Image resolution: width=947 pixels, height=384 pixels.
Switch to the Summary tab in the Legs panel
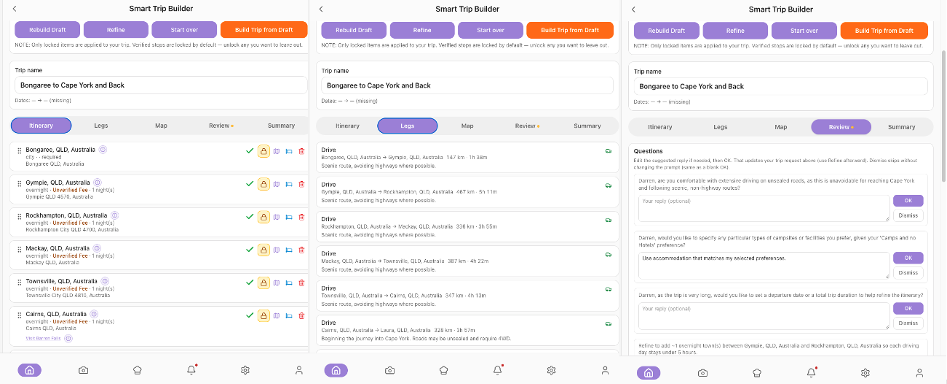(x=587, y=126)
